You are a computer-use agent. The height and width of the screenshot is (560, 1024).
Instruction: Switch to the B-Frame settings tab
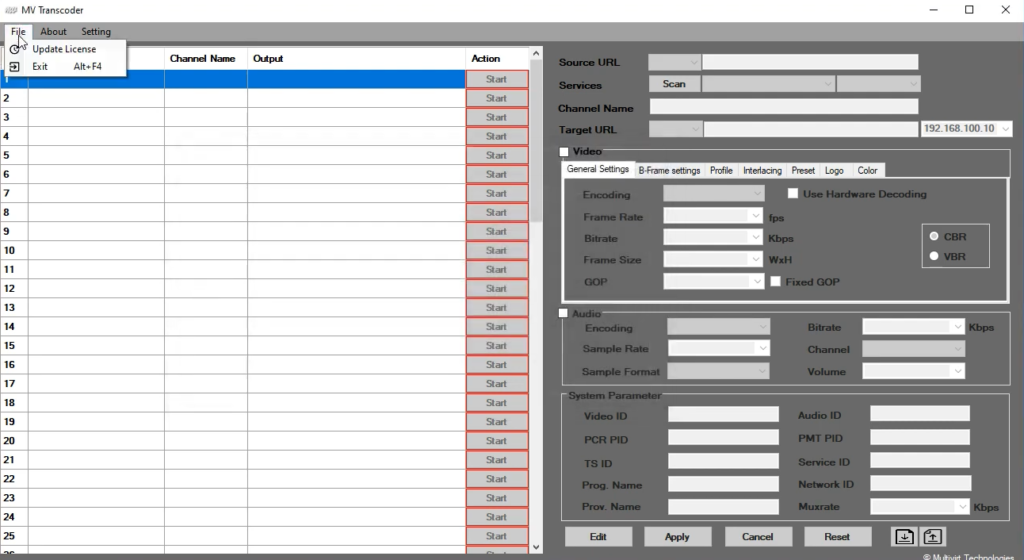pyautogui.click(x=669, y=170)
